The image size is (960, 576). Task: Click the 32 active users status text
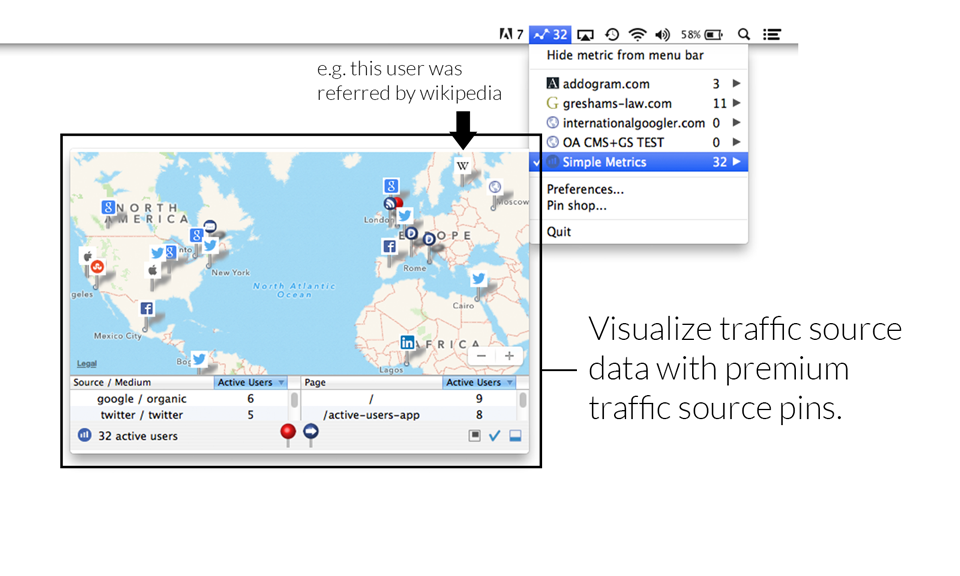[138, 436]
